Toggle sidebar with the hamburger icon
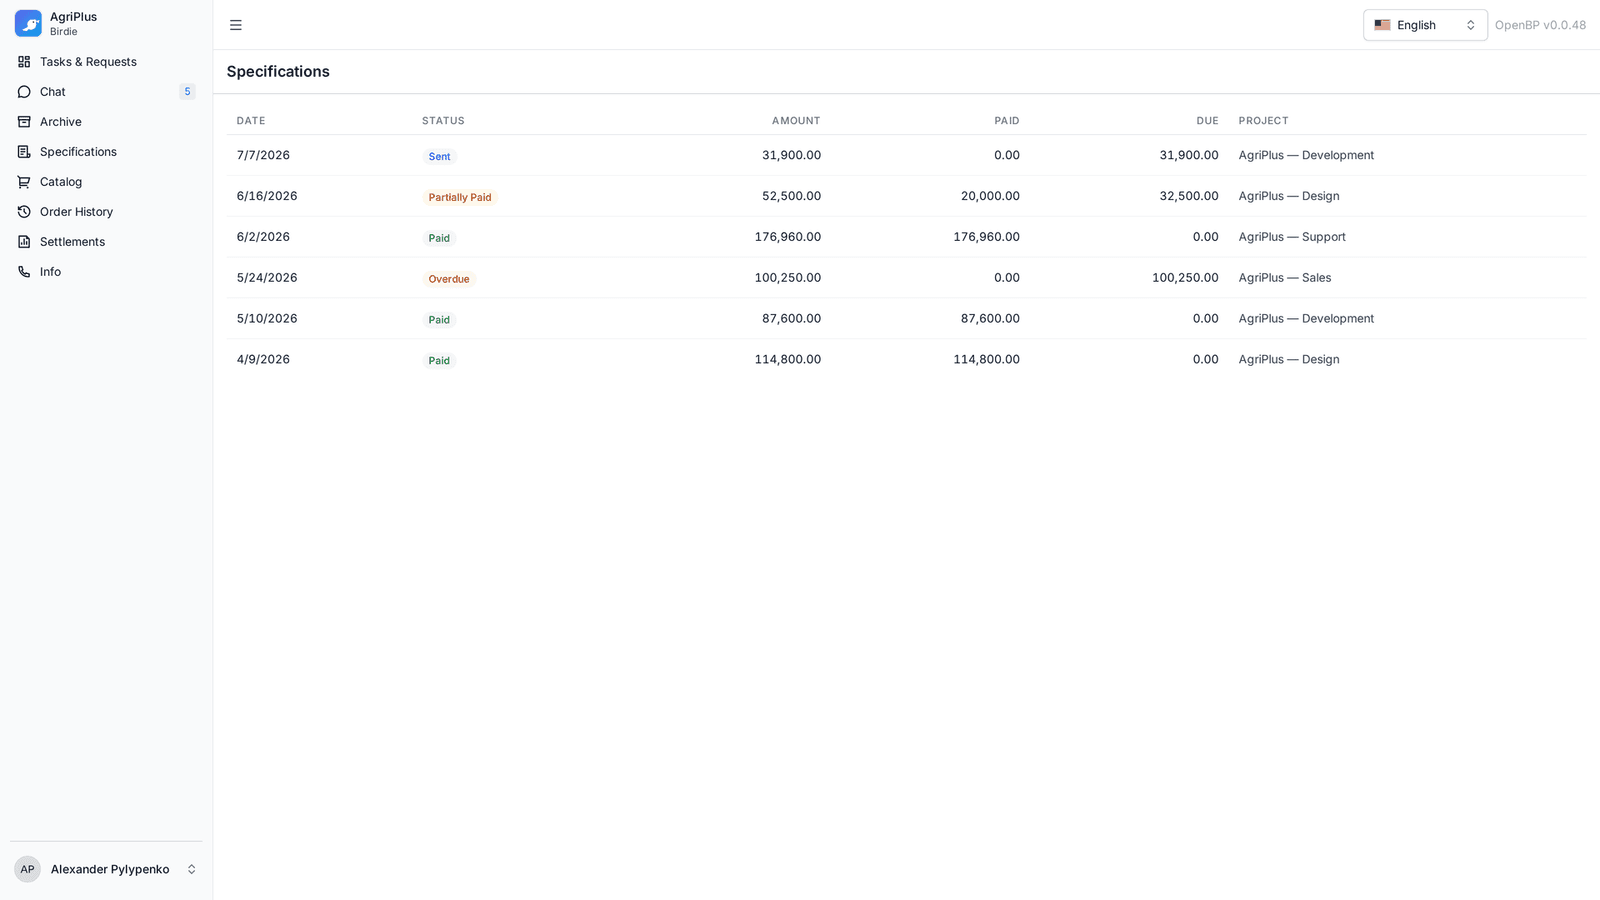The height and width of the screenshot is (900, 1600). tap(236, 25)
